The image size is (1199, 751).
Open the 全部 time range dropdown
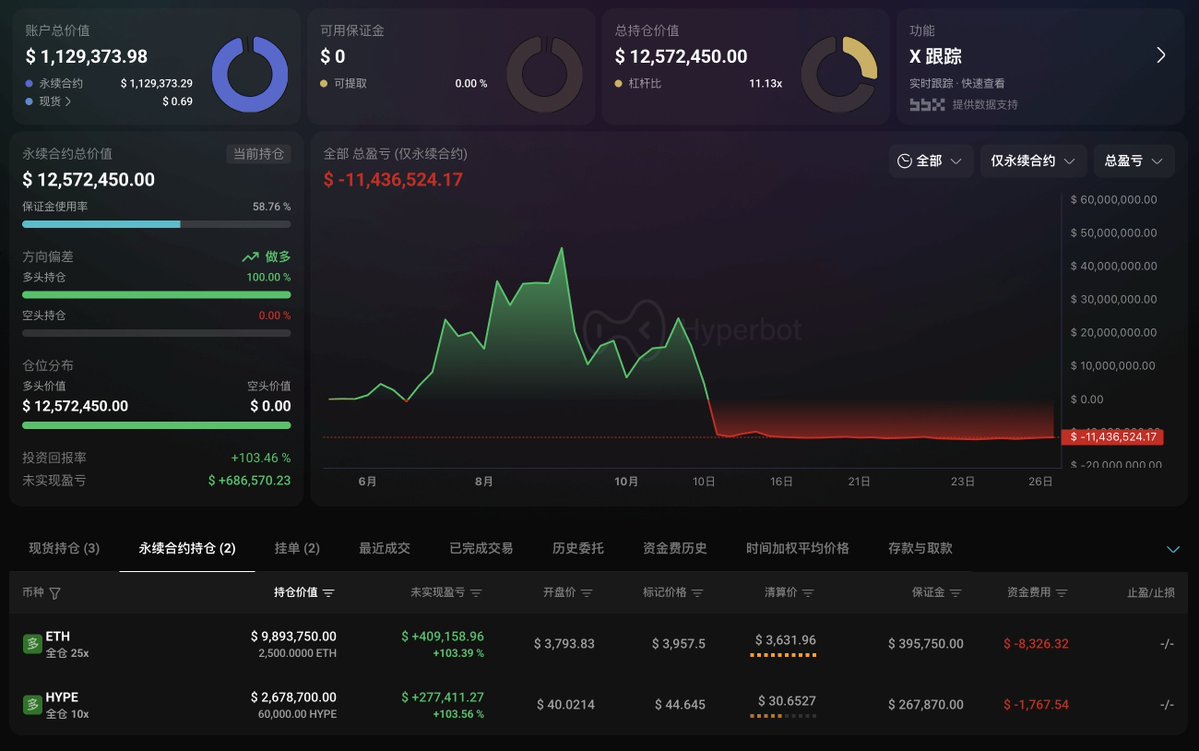tap(930, 161)
